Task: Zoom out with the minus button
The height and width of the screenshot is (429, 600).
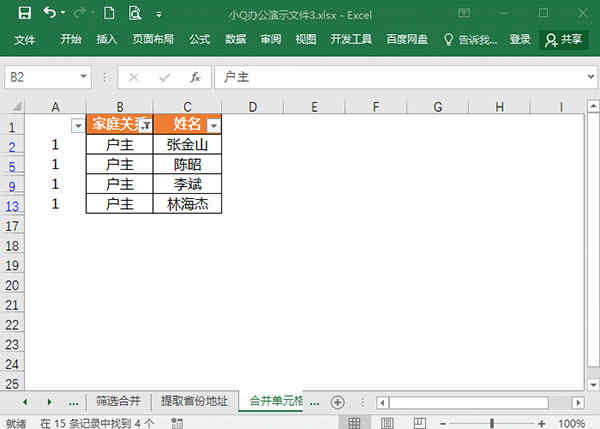Action: point(443,423)
